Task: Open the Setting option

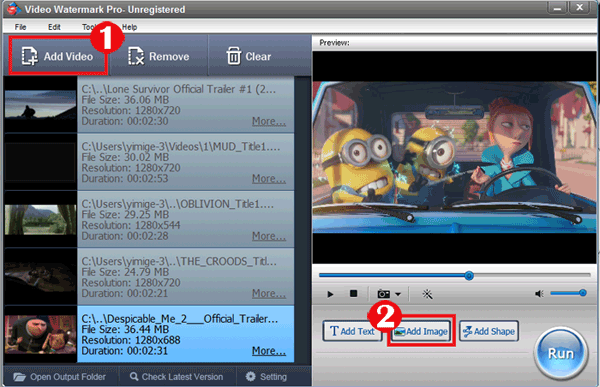Action: click(x=266, y=377)
